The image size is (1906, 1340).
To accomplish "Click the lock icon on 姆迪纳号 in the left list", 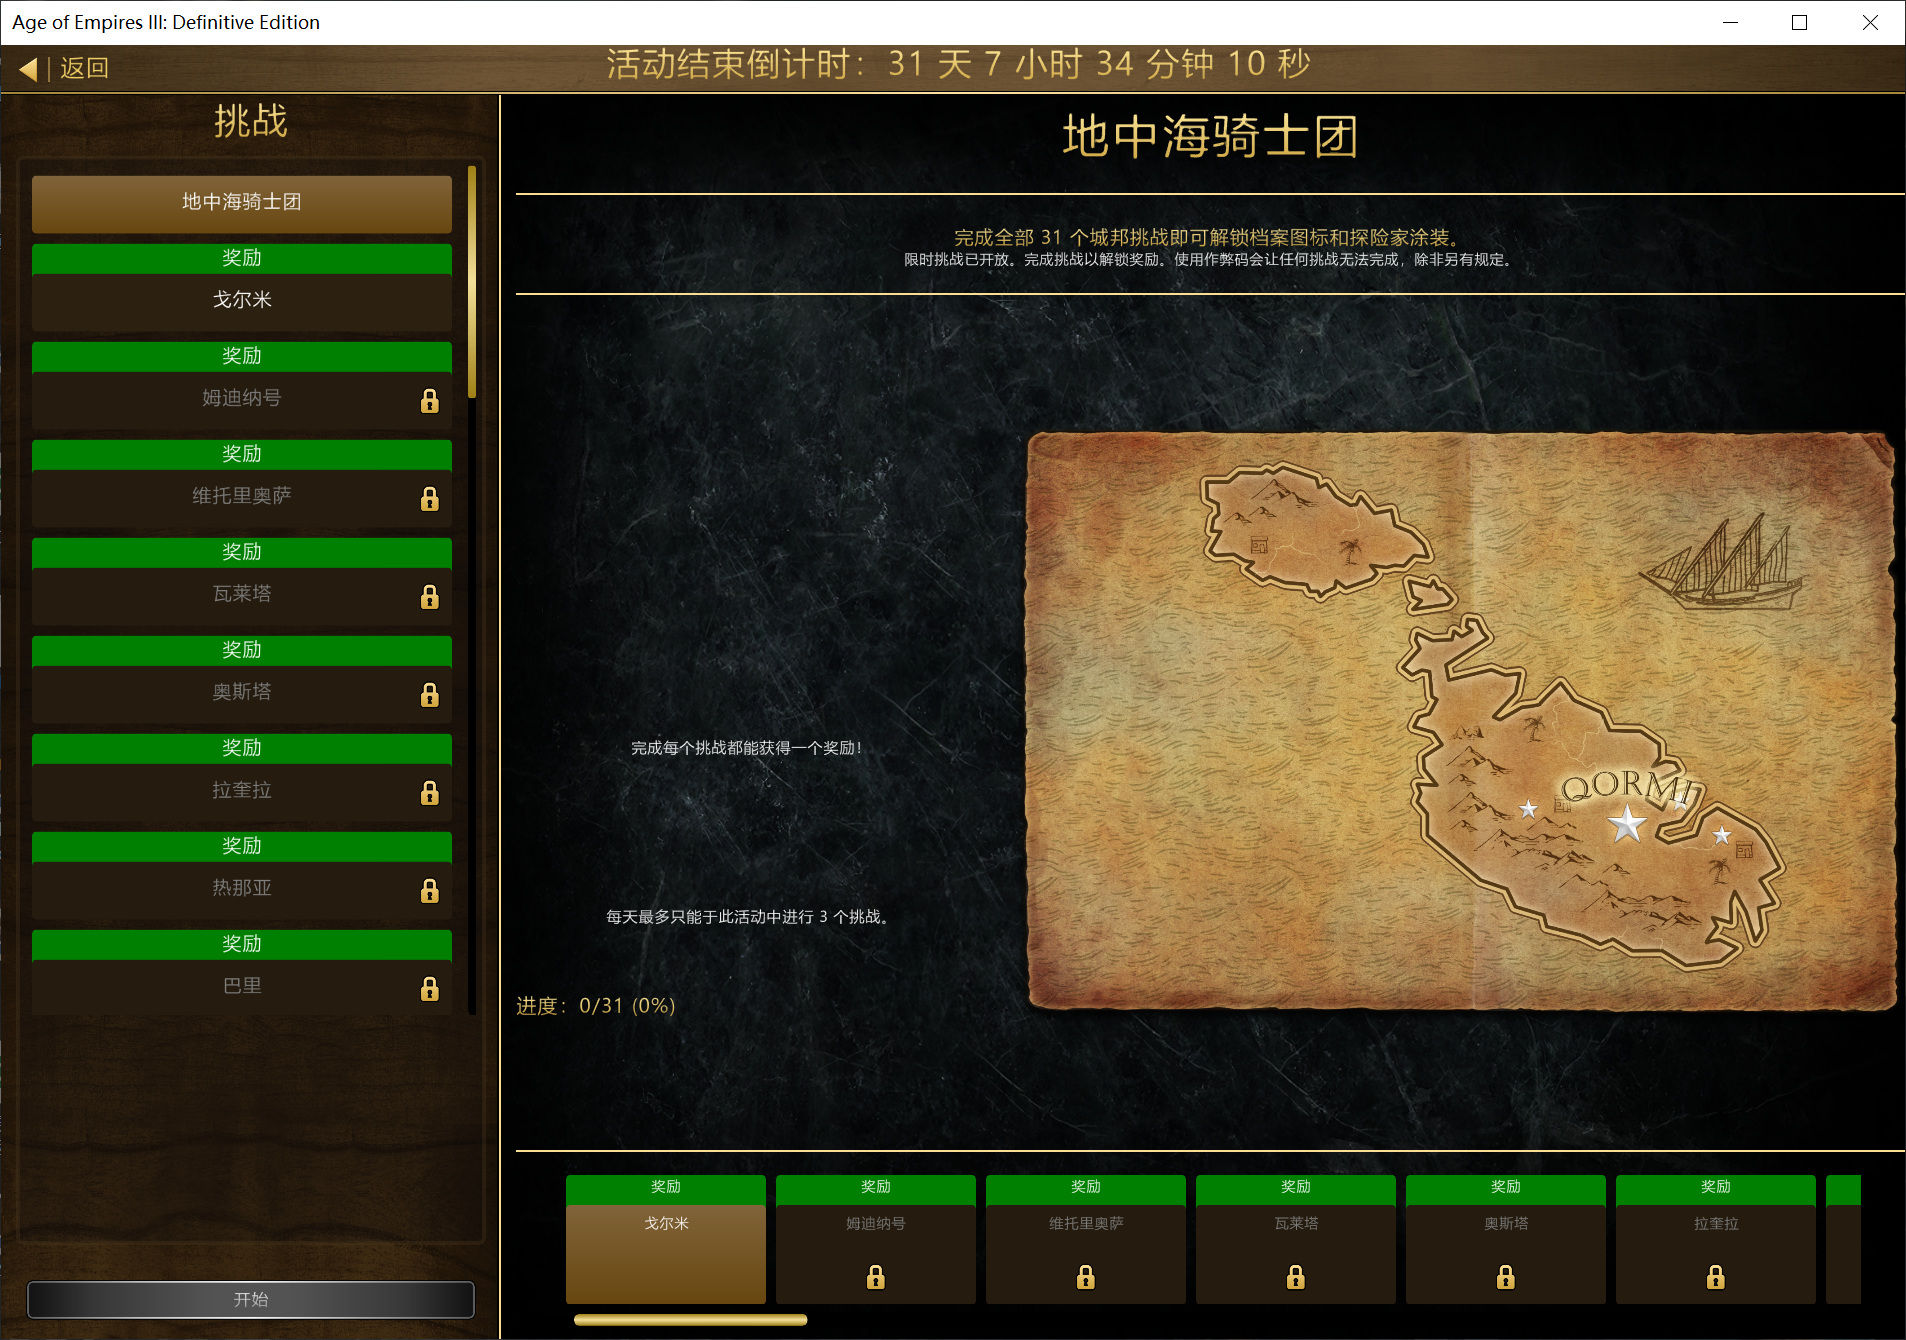I will pos(430,400).
